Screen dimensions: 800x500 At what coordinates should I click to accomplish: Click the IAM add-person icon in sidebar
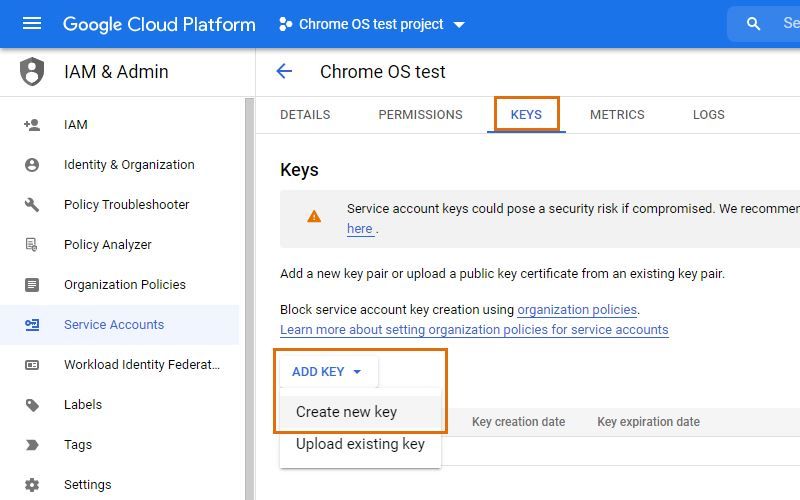pos(32,125)
